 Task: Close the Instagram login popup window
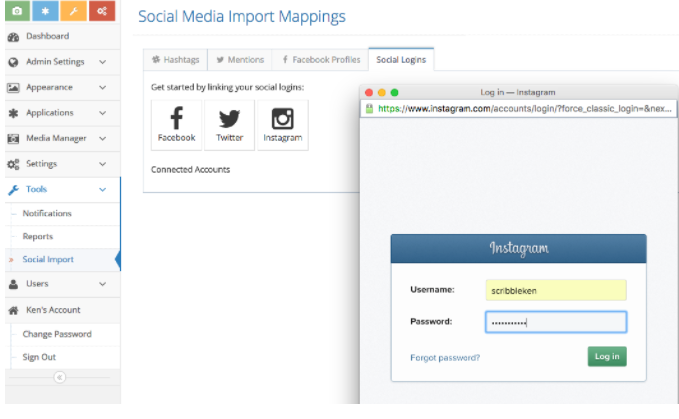pyautogui.click(x=369, y=93)
